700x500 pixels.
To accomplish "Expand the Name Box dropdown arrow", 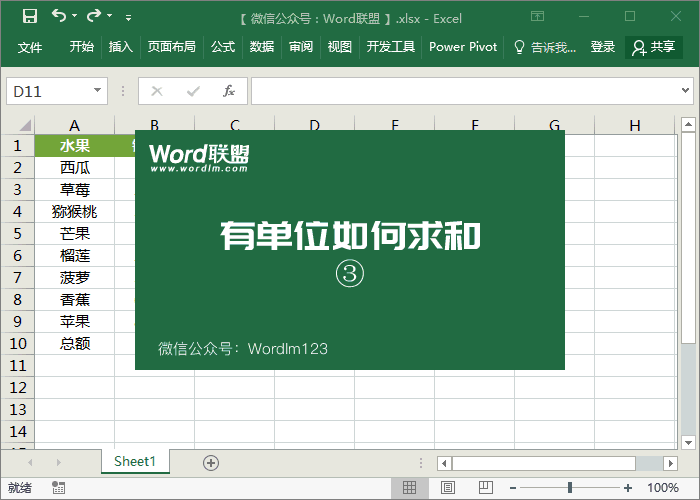I will 97,91.
